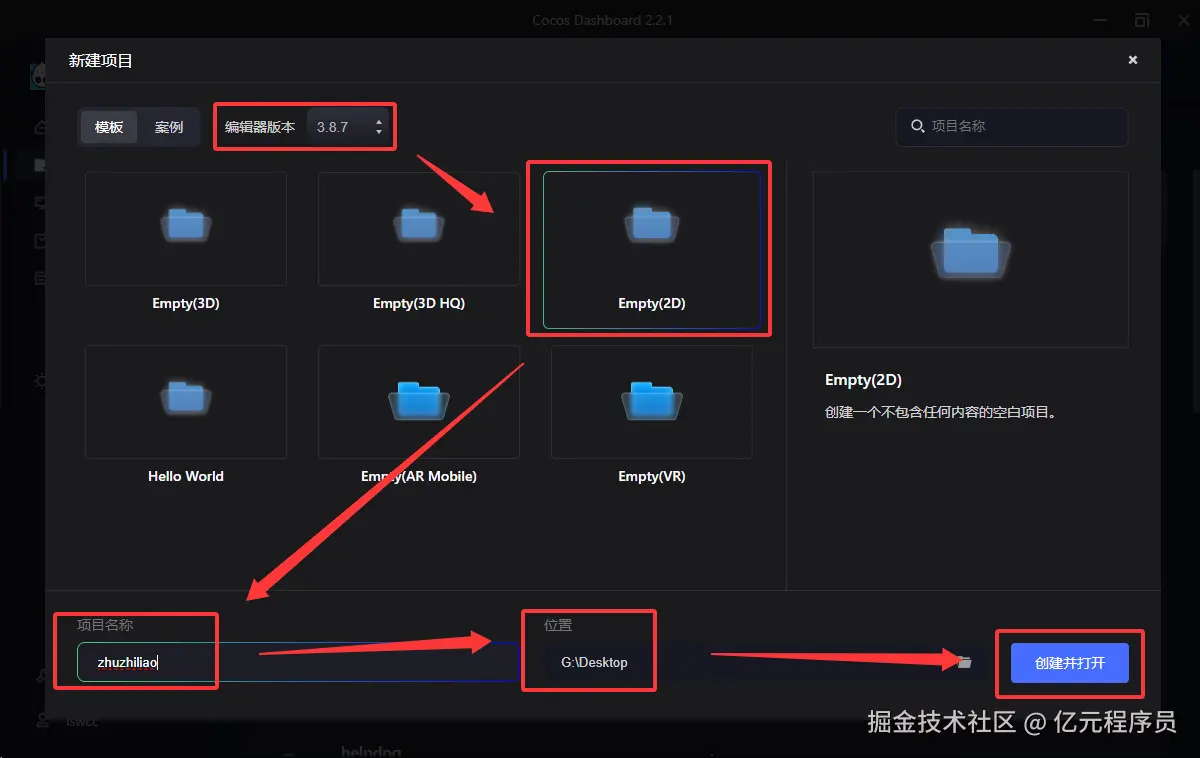Choose the Hello World template
Image resolution: width=1200 pixels, height=758 pixels.
[186, 416]
